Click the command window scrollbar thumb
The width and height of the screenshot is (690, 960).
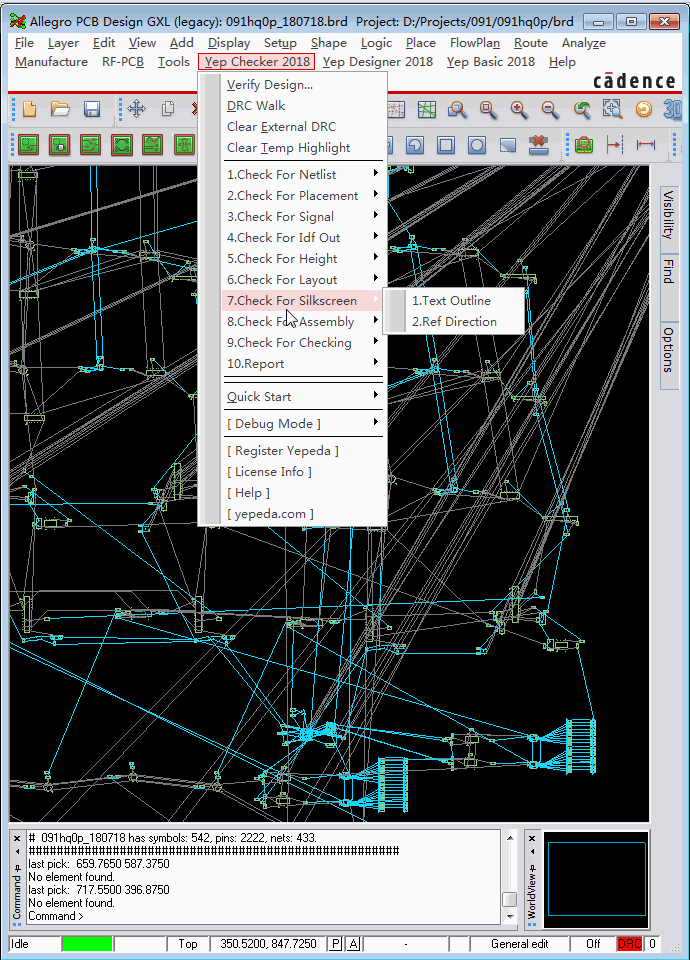(x=509, y=899)
